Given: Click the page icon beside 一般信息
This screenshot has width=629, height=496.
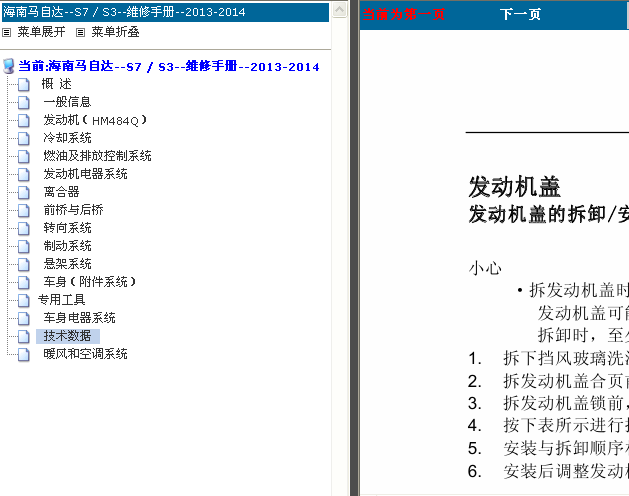Looking at the screenshot, I should tap(24, 103).
